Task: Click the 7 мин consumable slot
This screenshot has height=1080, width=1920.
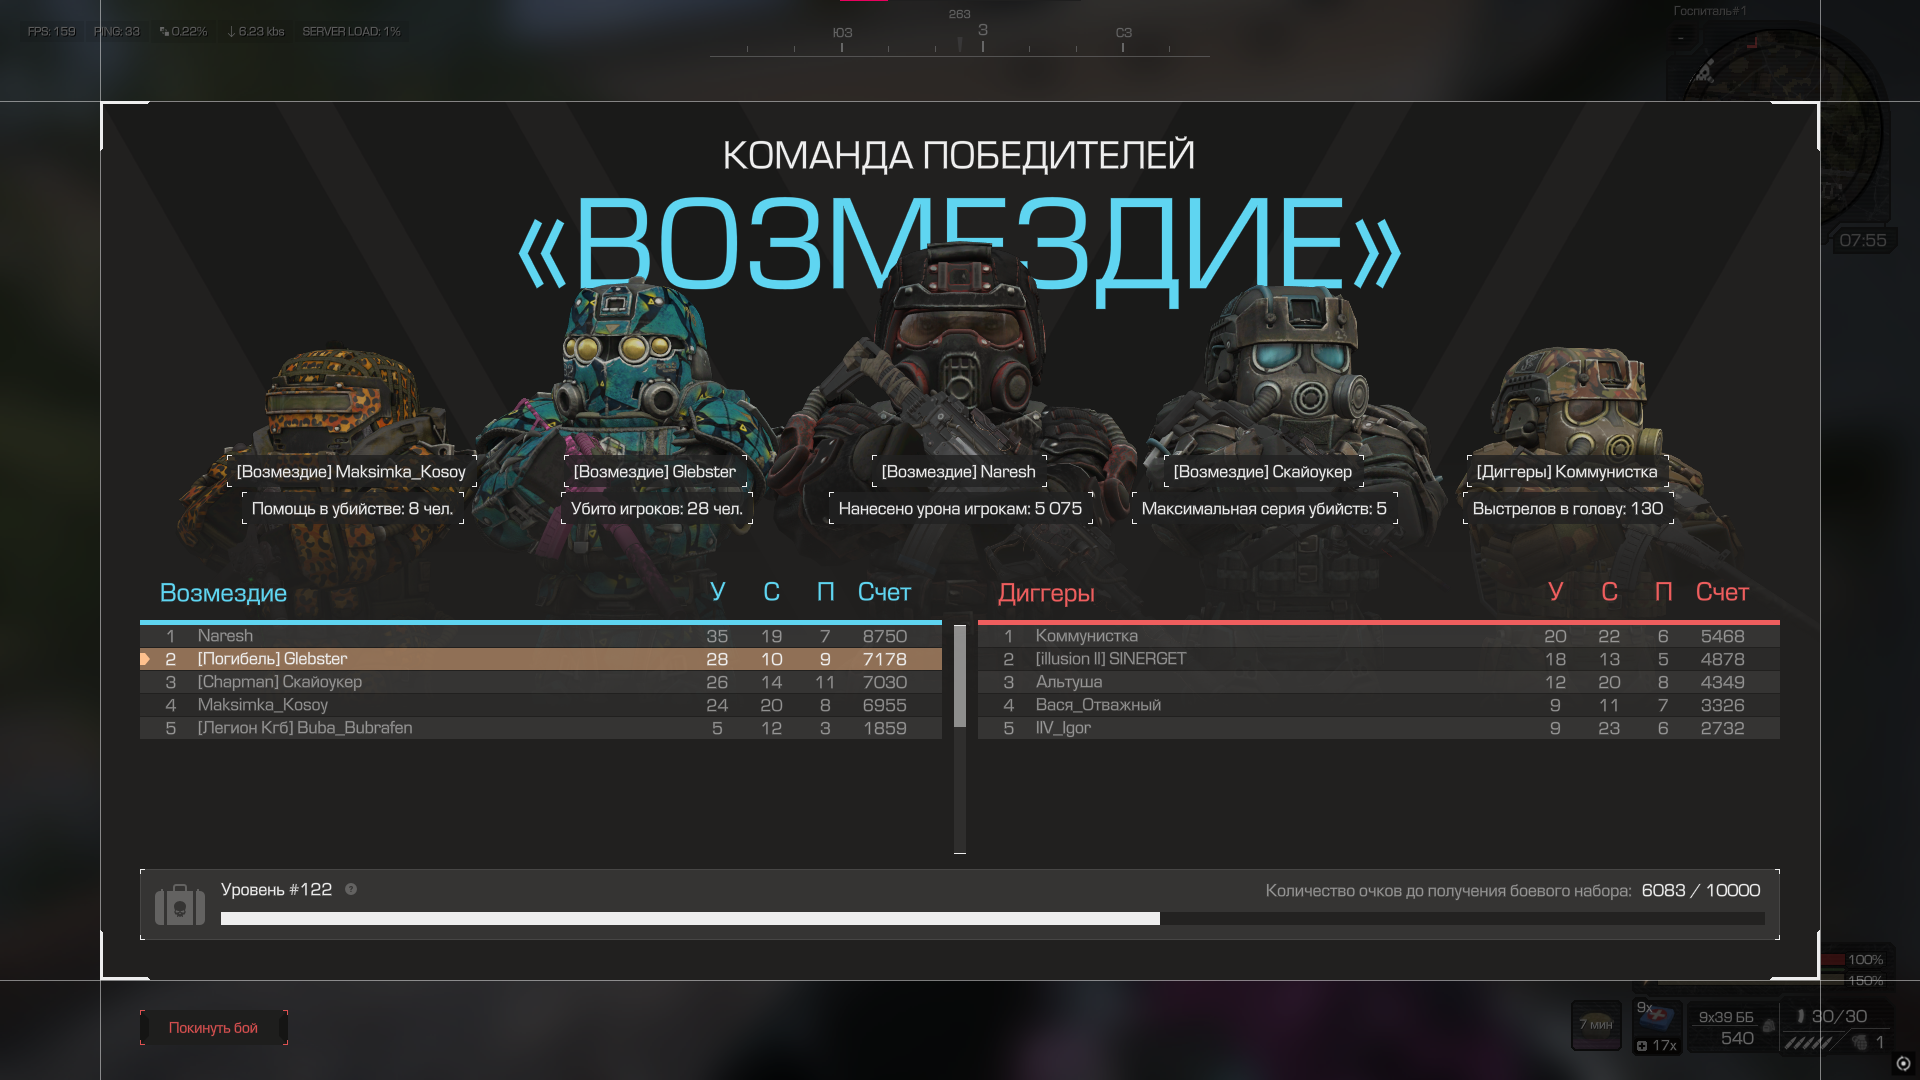Action: point(1596,1025)
